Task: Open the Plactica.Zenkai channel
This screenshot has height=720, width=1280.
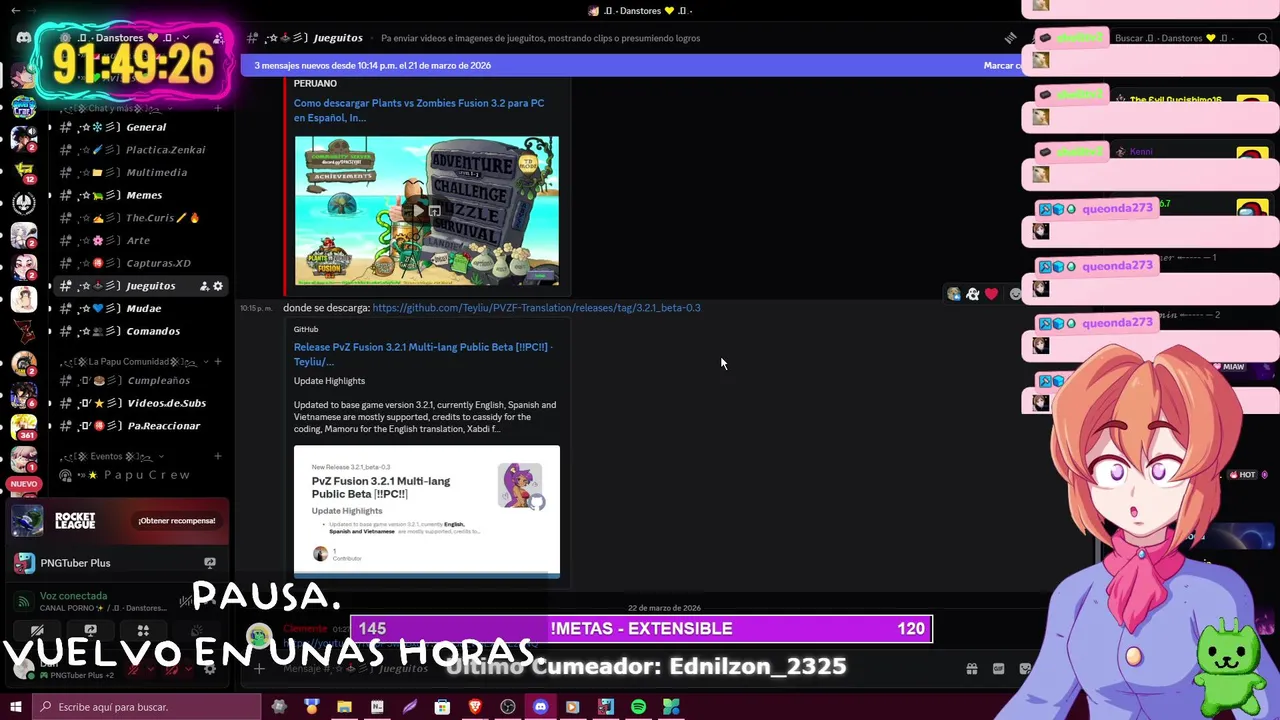Action: click(x=140, y=150)
